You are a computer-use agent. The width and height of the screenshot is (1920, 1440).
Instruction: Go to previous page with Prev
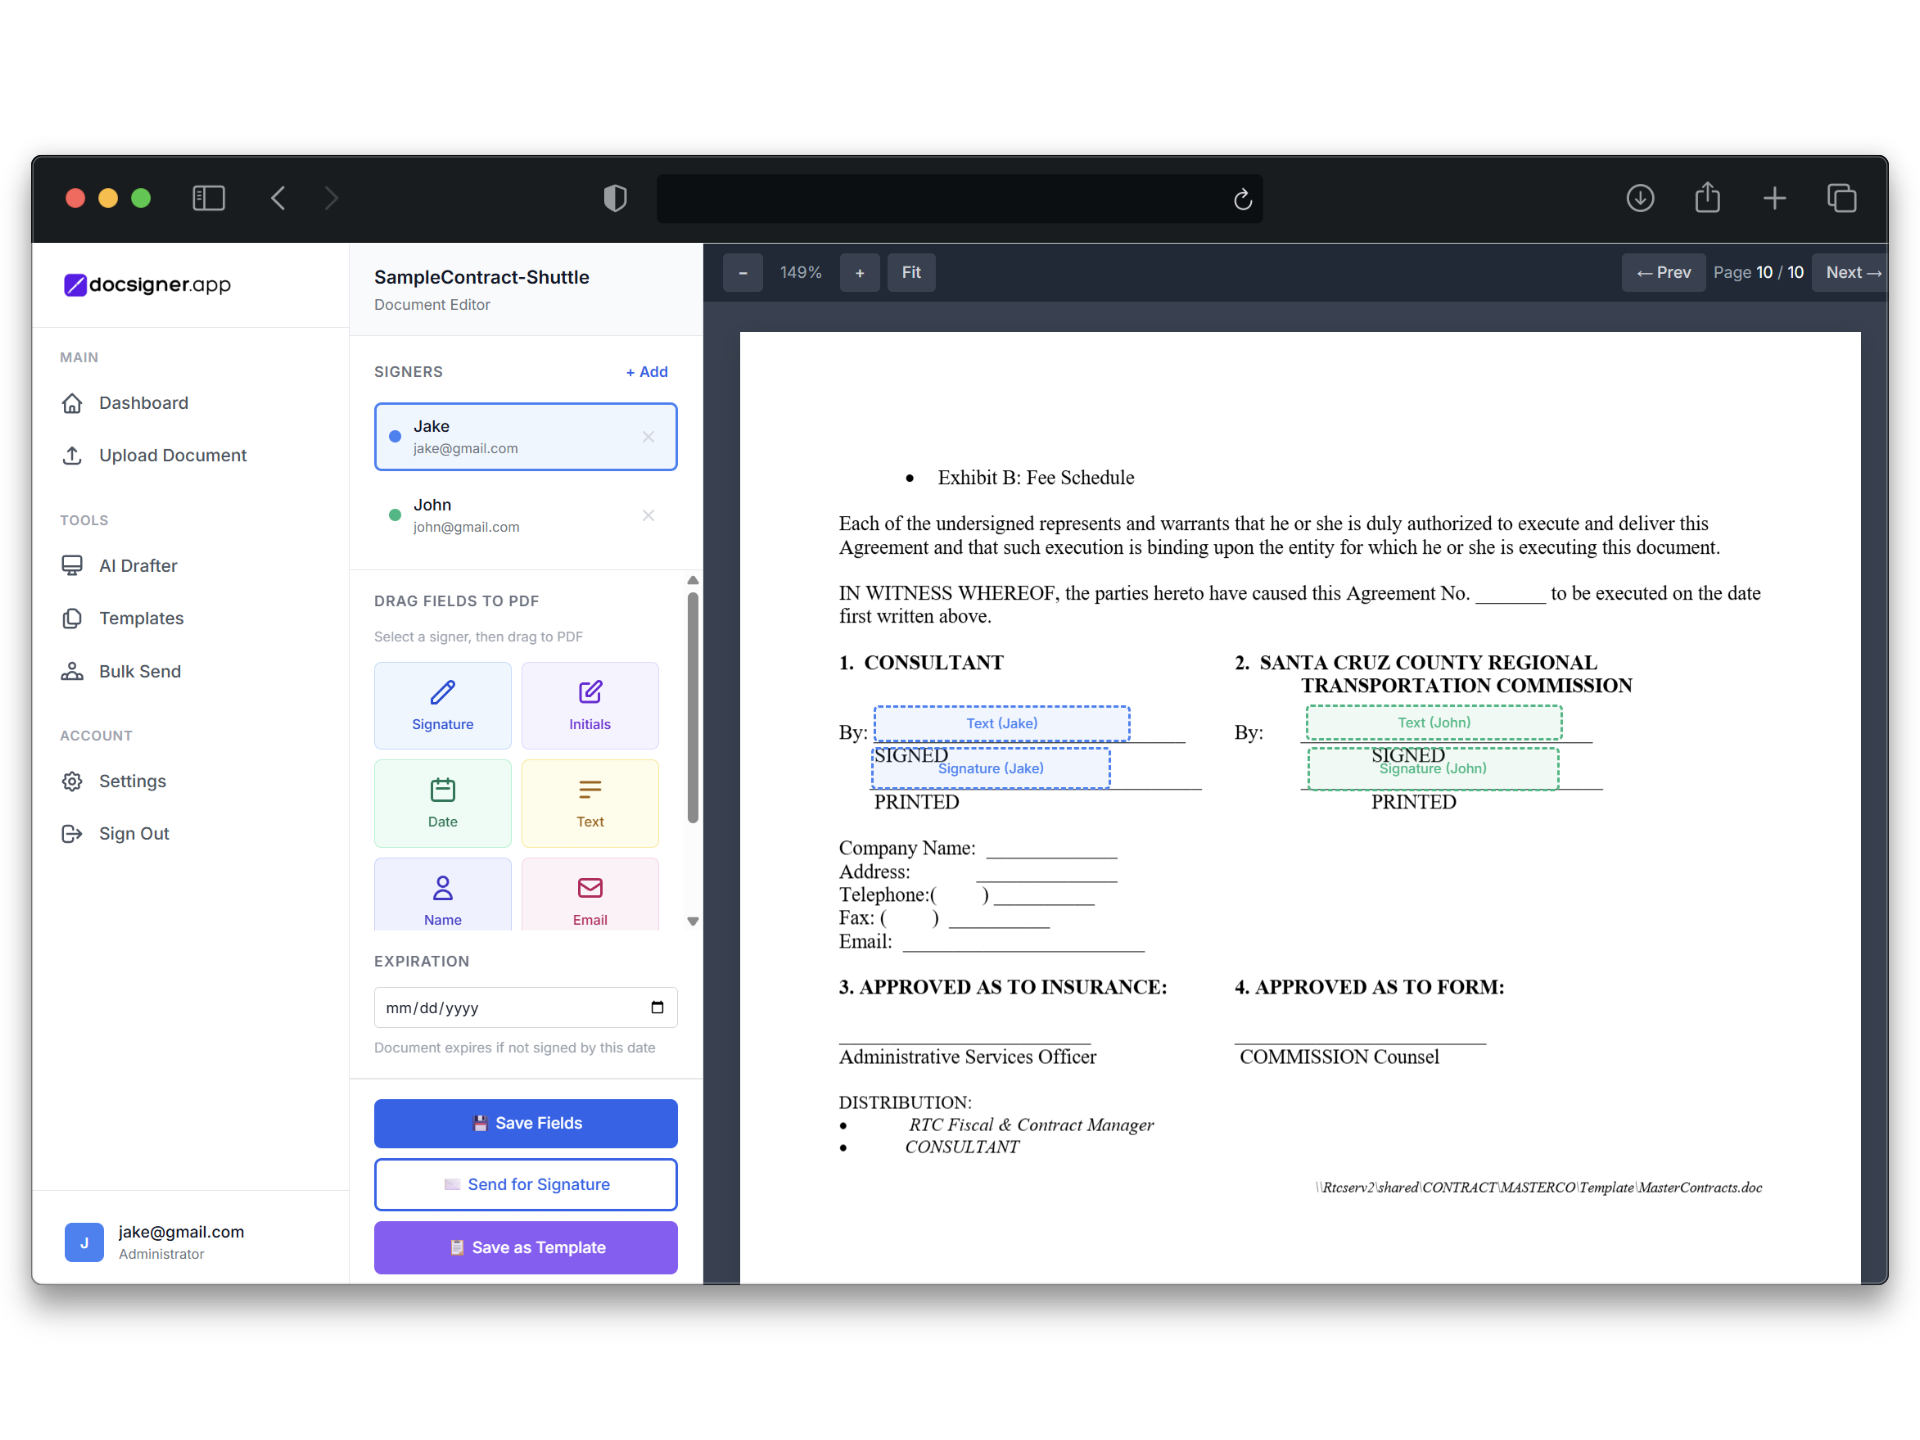1663,272
